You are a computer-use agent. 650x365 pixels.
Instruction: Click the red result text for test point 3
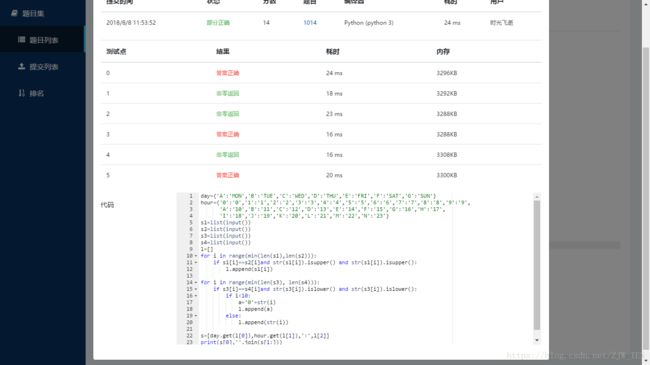[x=228, y=134]
